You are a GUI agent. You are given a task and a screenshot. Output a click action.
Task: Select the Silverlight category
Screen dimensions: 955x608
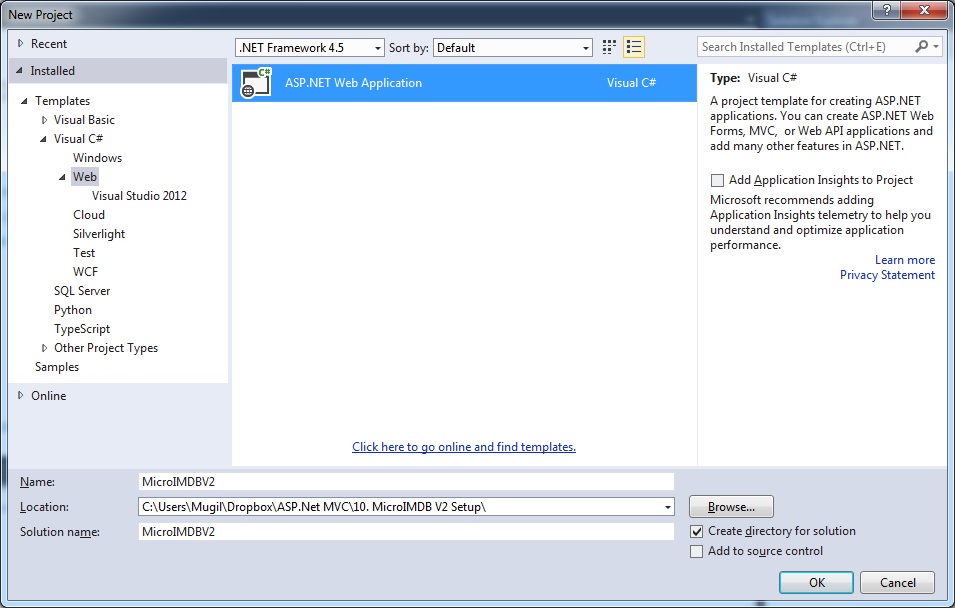coord(99,234)
